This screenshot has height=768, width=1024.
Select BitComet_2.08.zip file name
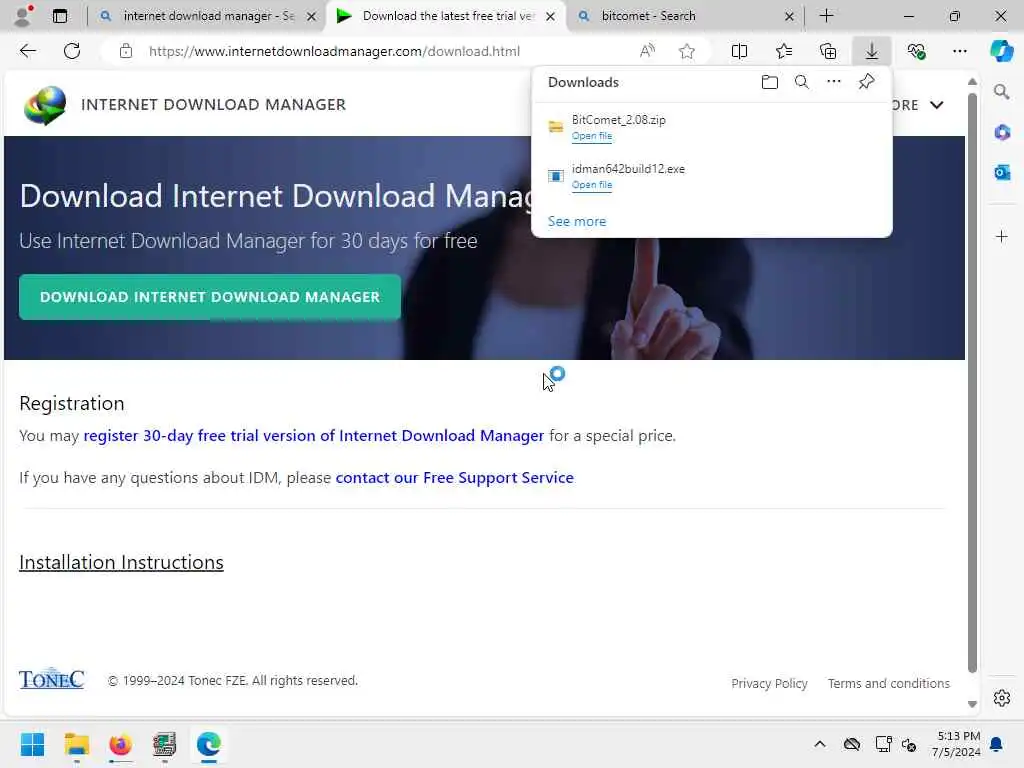(618, 120)
